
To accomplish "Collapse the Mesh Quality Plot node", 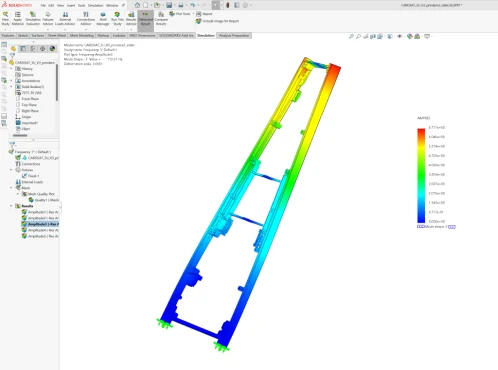I will click(18, 194).
